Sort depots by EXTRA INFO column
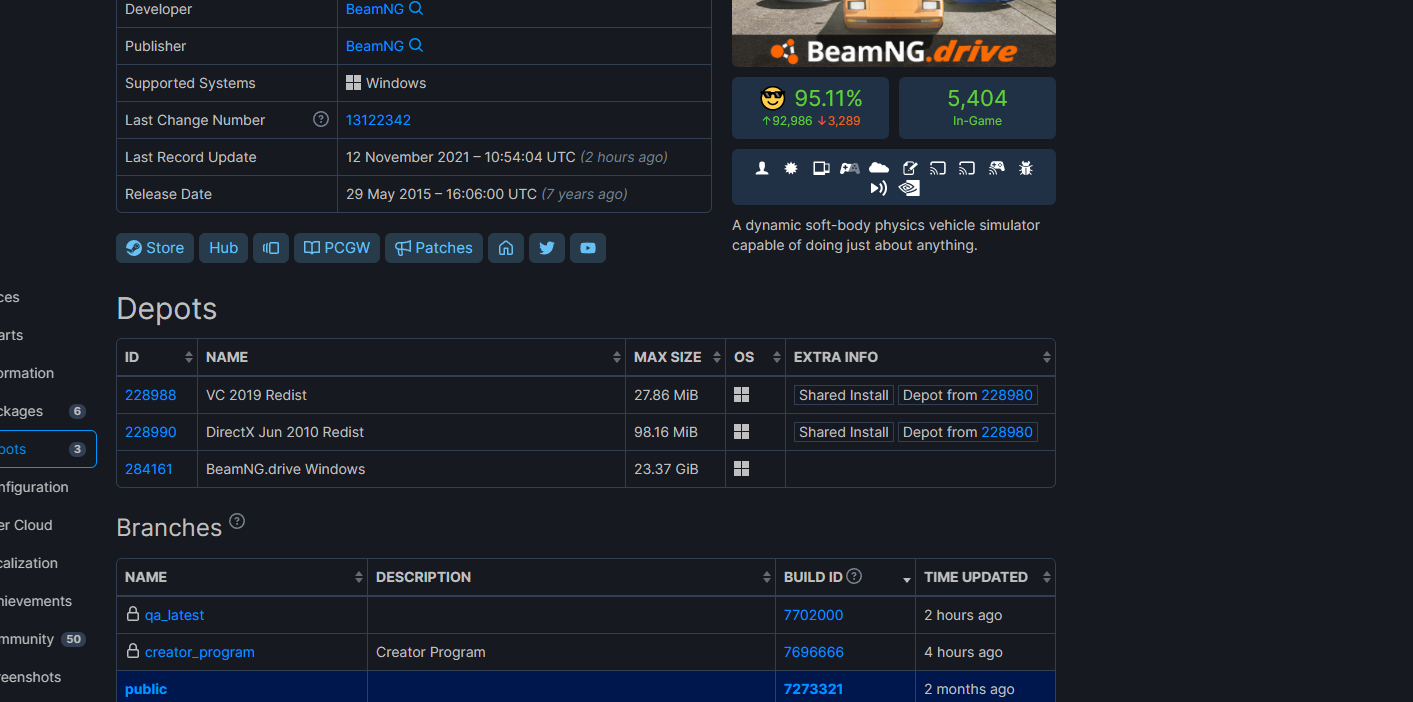The height and width of the screenshot is (702, 1413). (x=921, y=357)
